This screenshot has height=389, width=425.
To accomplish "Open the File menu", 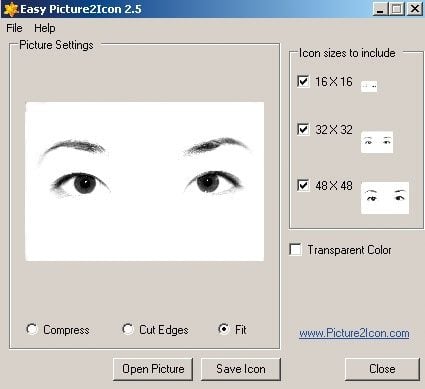I will (x=14, y=28).
